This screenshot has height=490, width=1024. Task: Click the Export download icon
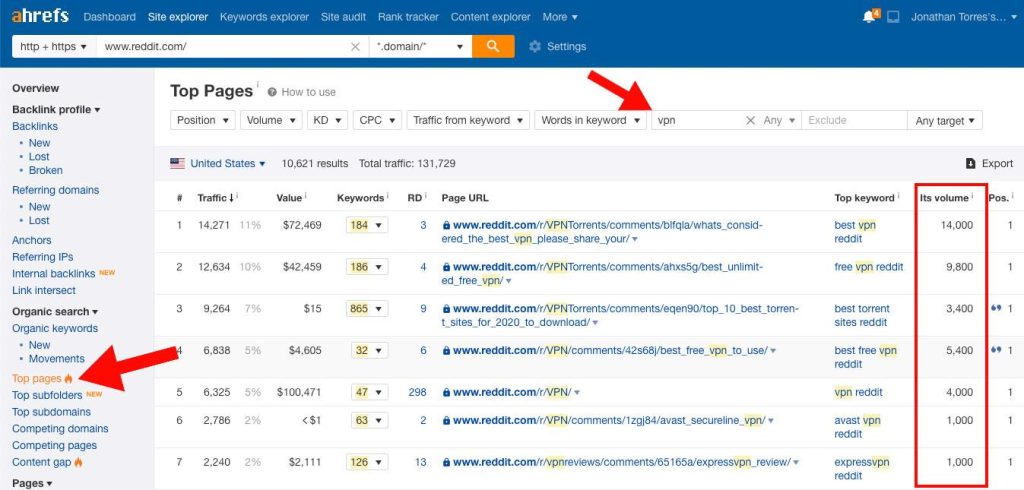(970, 163)
